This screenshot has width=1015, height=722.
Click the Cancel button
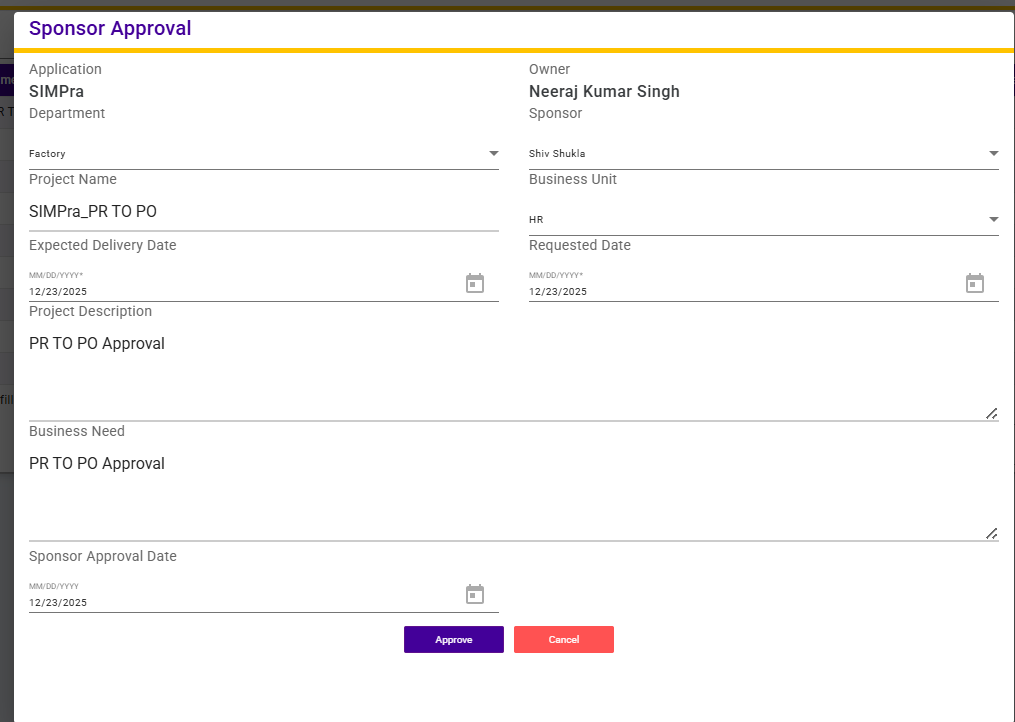click(x=564, y=640)
